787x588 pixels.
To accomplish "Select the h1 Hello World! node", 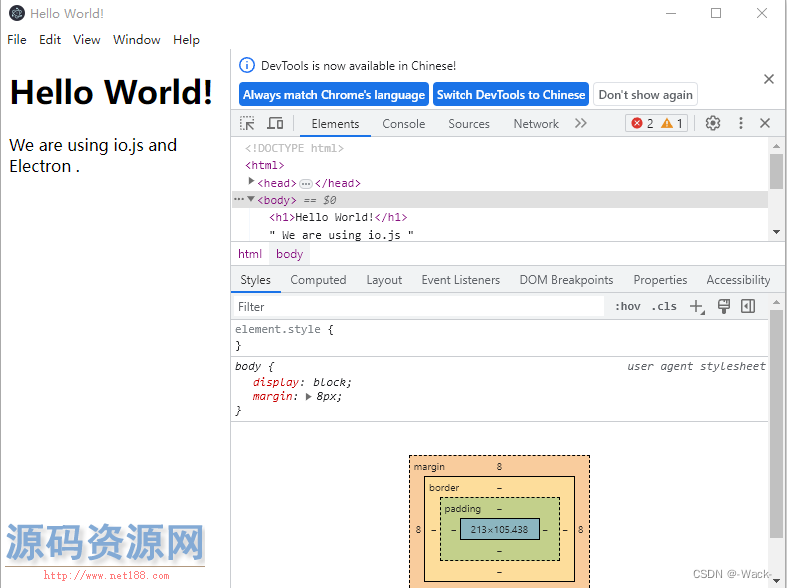I will click(338, 217).
